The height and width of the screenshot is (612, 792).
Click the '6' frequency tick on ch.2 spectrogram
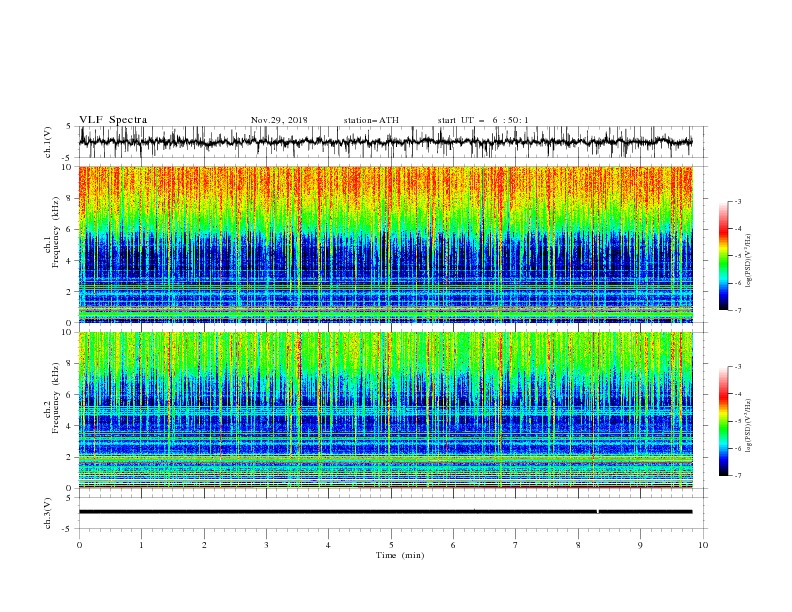[x=69, y=395]
